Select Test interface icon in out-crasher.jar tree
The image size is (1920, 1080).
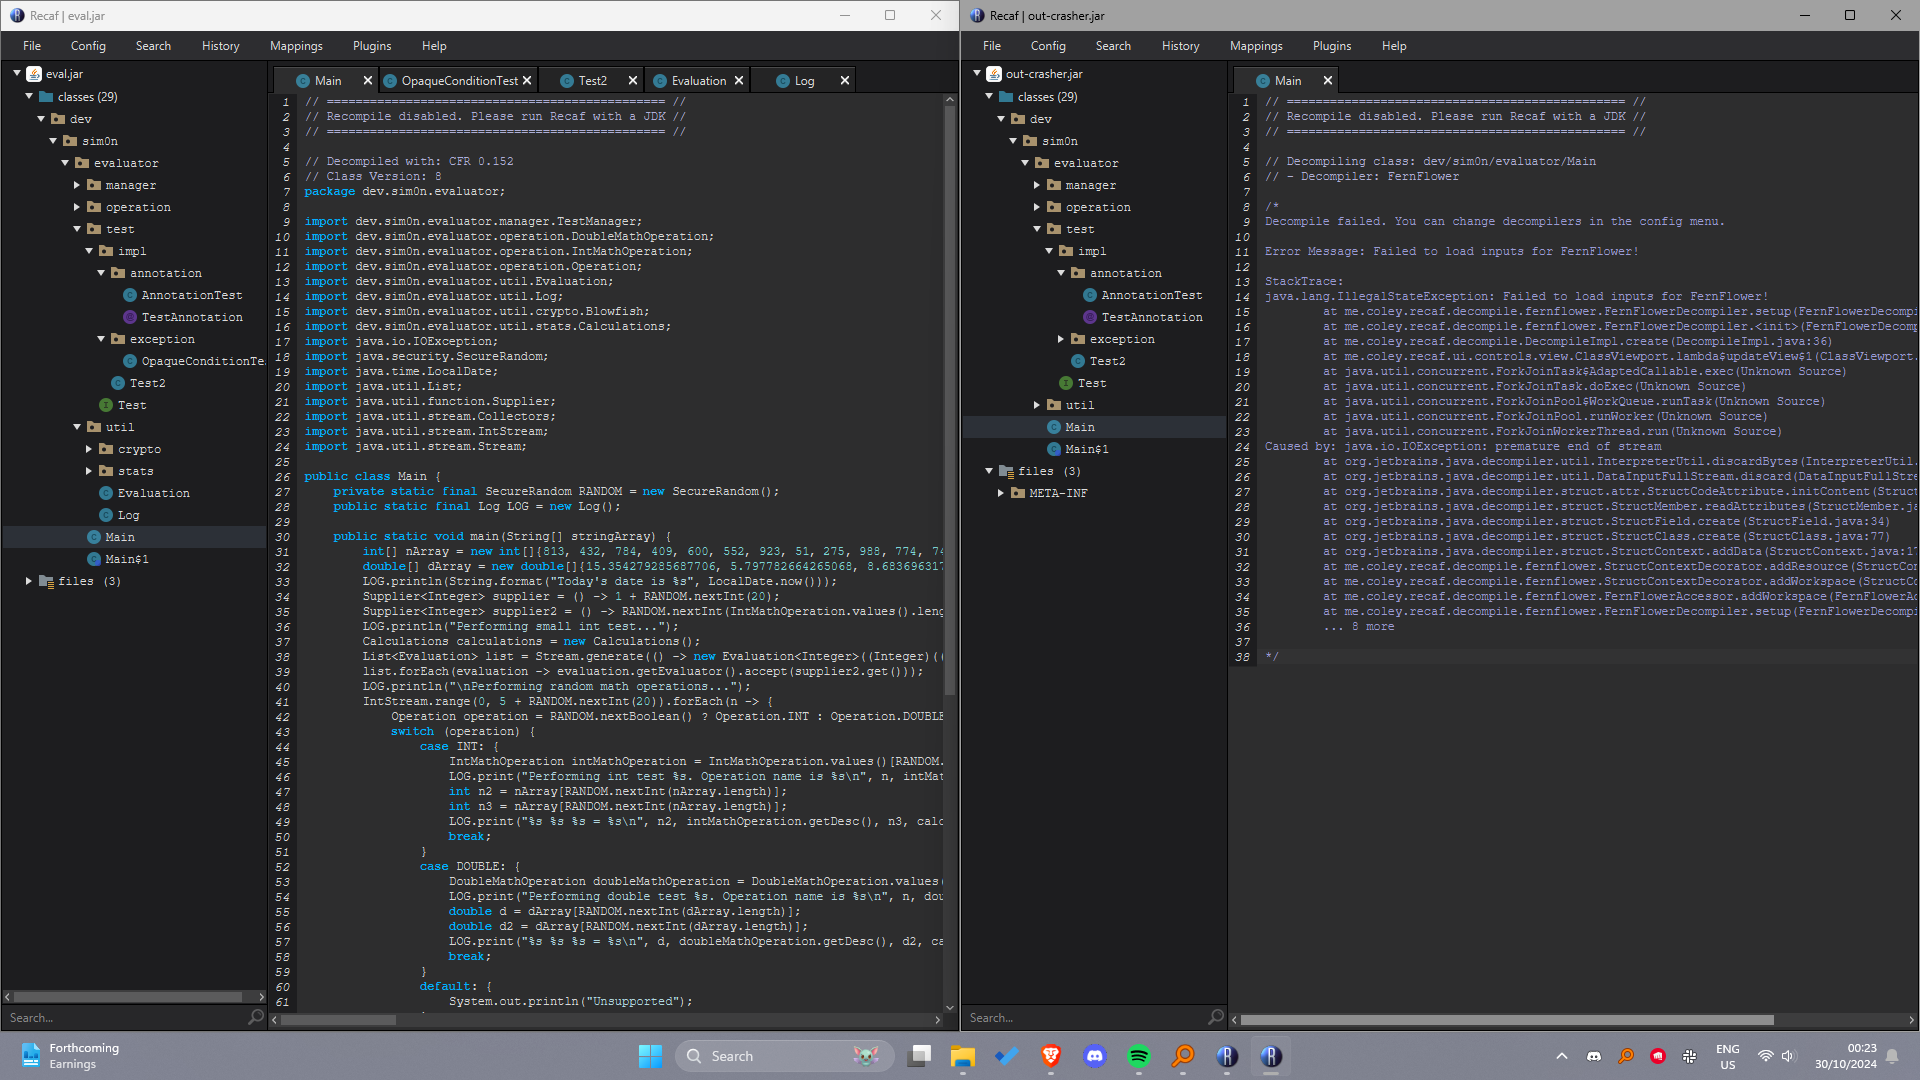(x=1066, y=383)
